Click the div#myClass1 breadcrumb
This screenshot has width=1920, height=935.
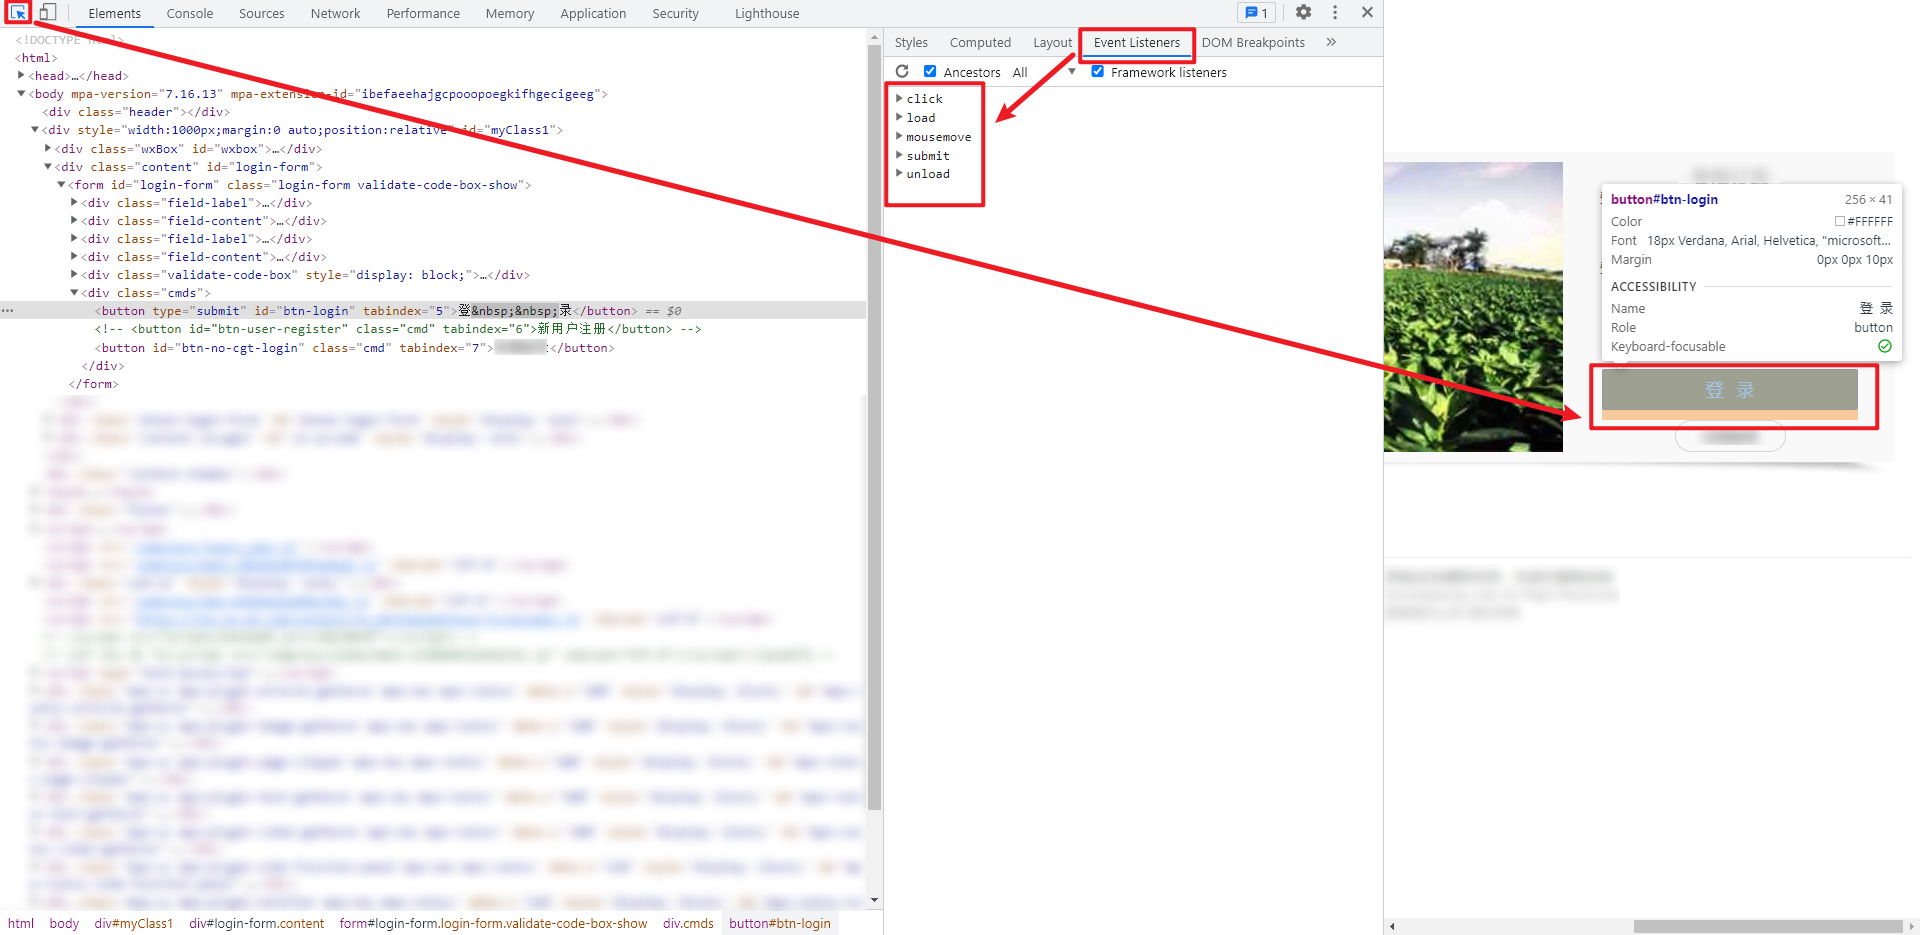134,923
